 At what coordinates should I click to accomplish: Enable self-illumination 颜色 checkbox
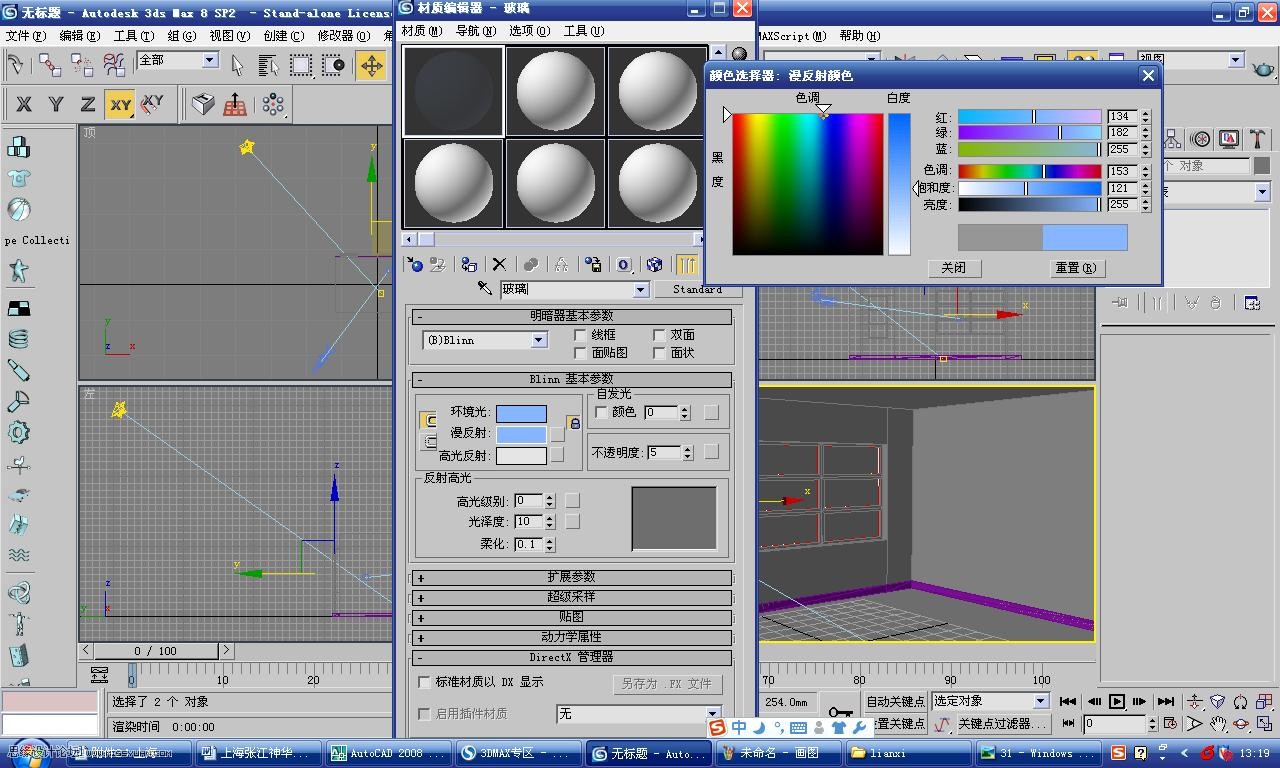tap(601, 412)
